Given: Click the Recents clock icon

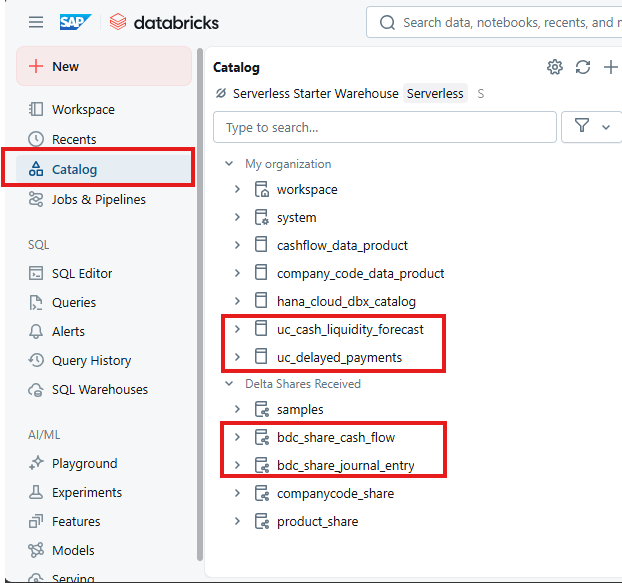Looking at the screenshot, I should (x=36, y=139).
